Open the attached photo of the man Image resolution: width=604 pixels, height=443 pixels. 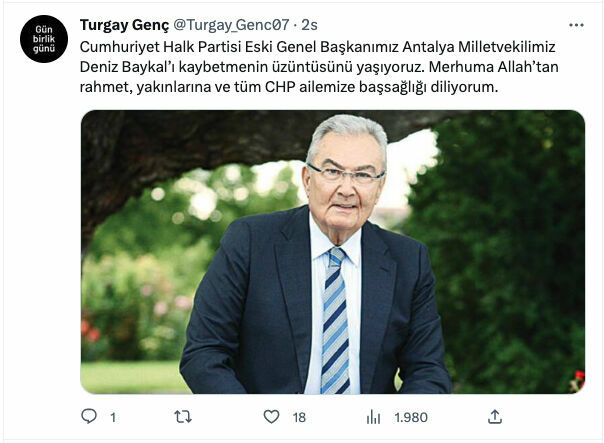pos(333,252)
